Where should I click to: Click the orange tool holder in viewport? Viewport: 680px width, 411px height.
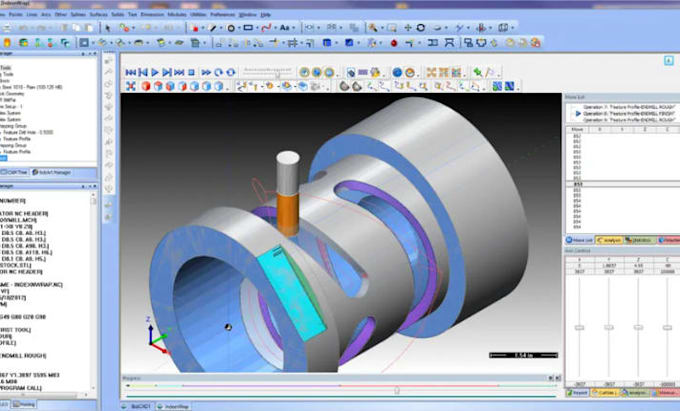(x=288, y=214)
